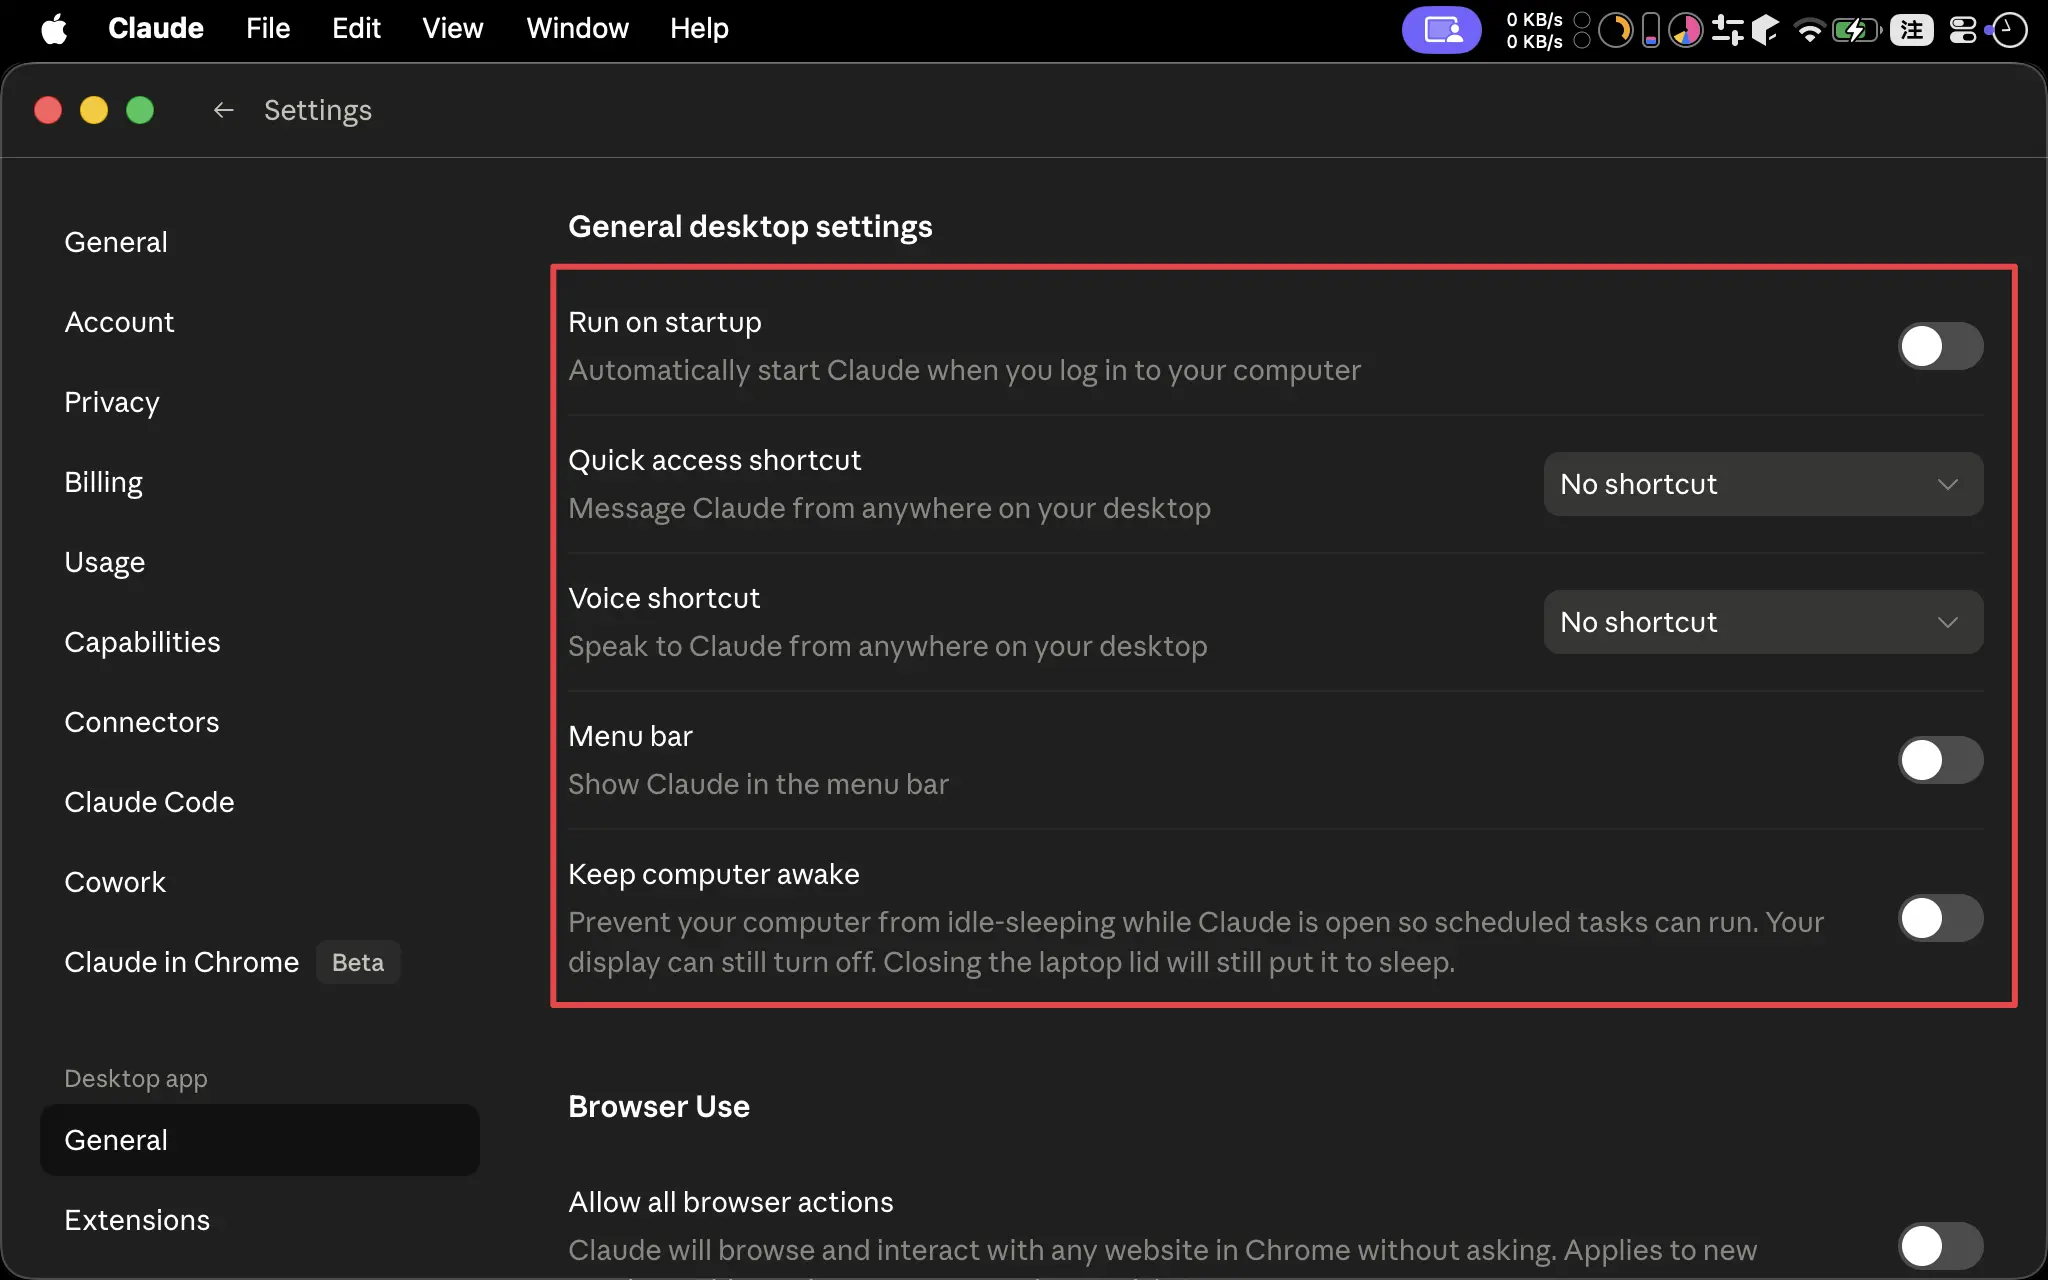
Task: Open Claude Code settings
Action: (x=149, y=802)
